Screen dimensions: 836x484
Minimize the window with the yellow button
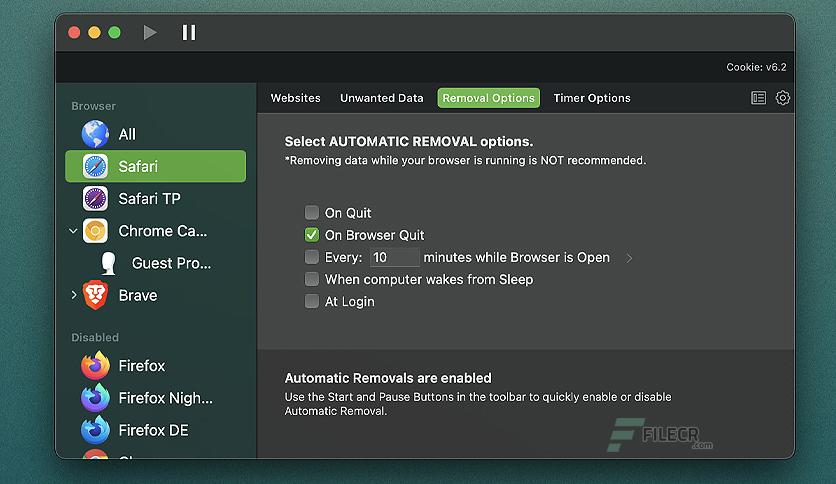coord(94,33)
